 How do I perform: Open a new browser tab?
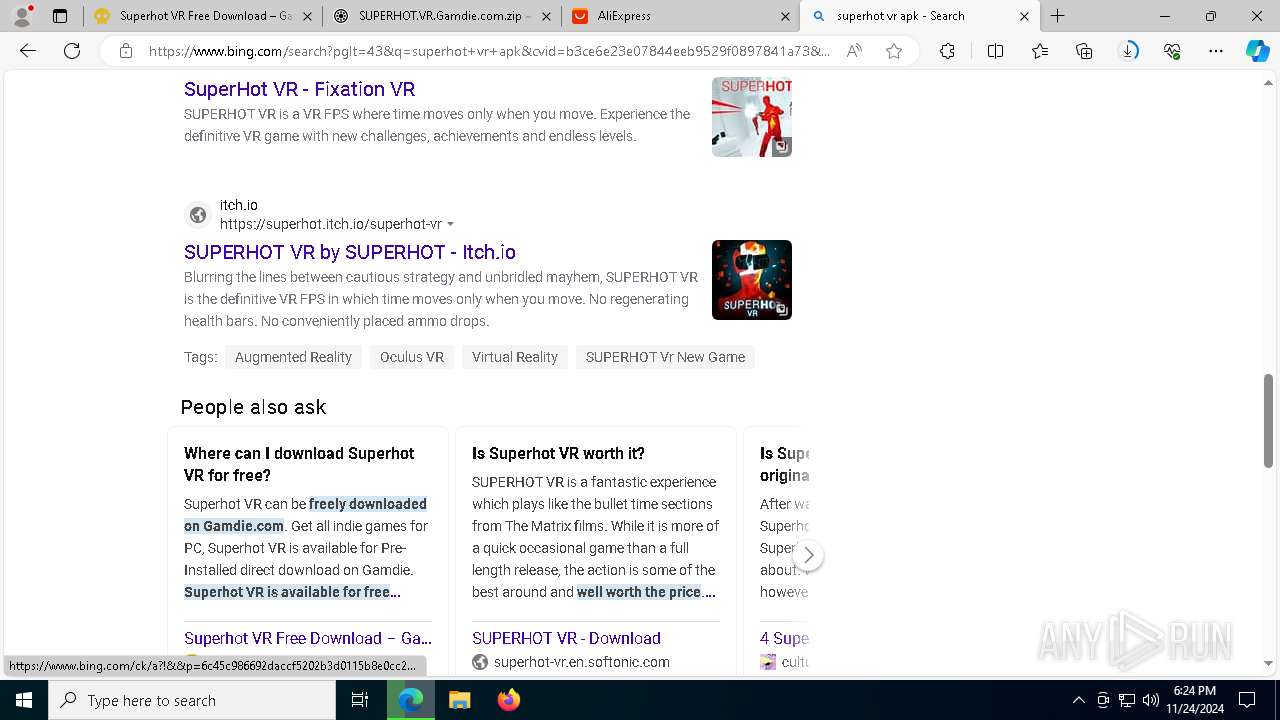[x=1058, y=16]
